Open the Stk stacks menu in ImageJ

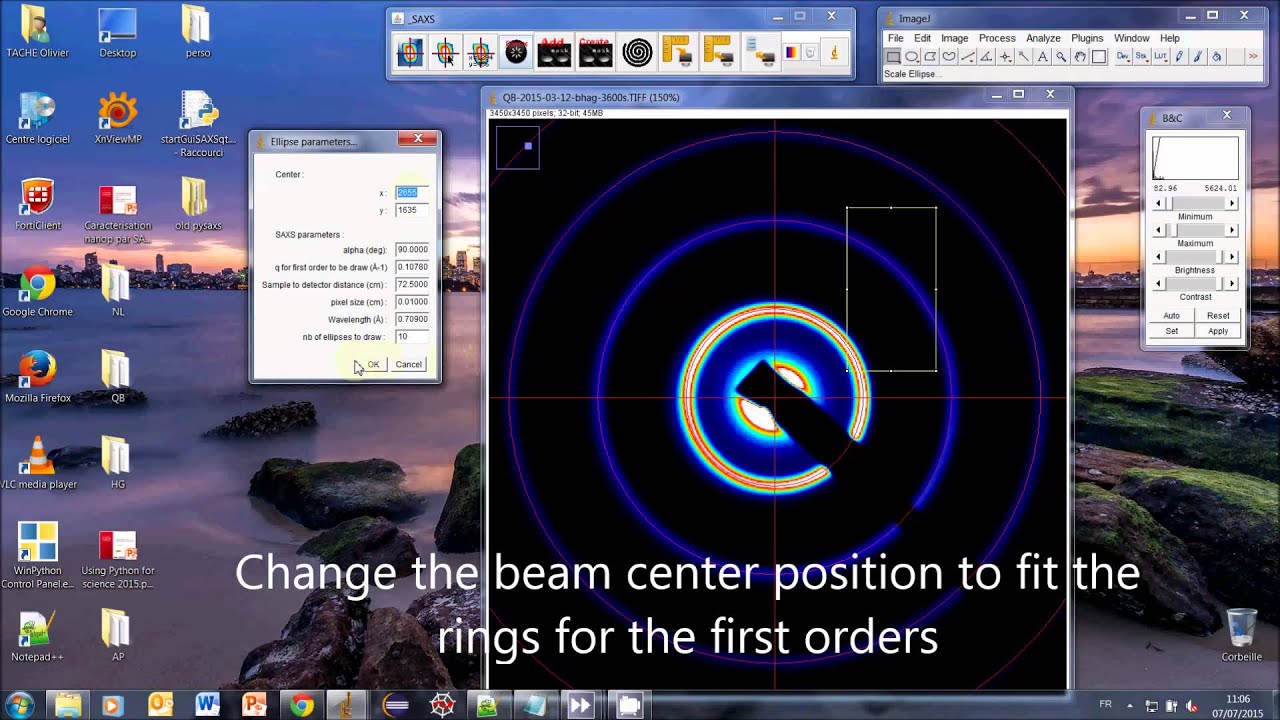(x=1141, y=56)
